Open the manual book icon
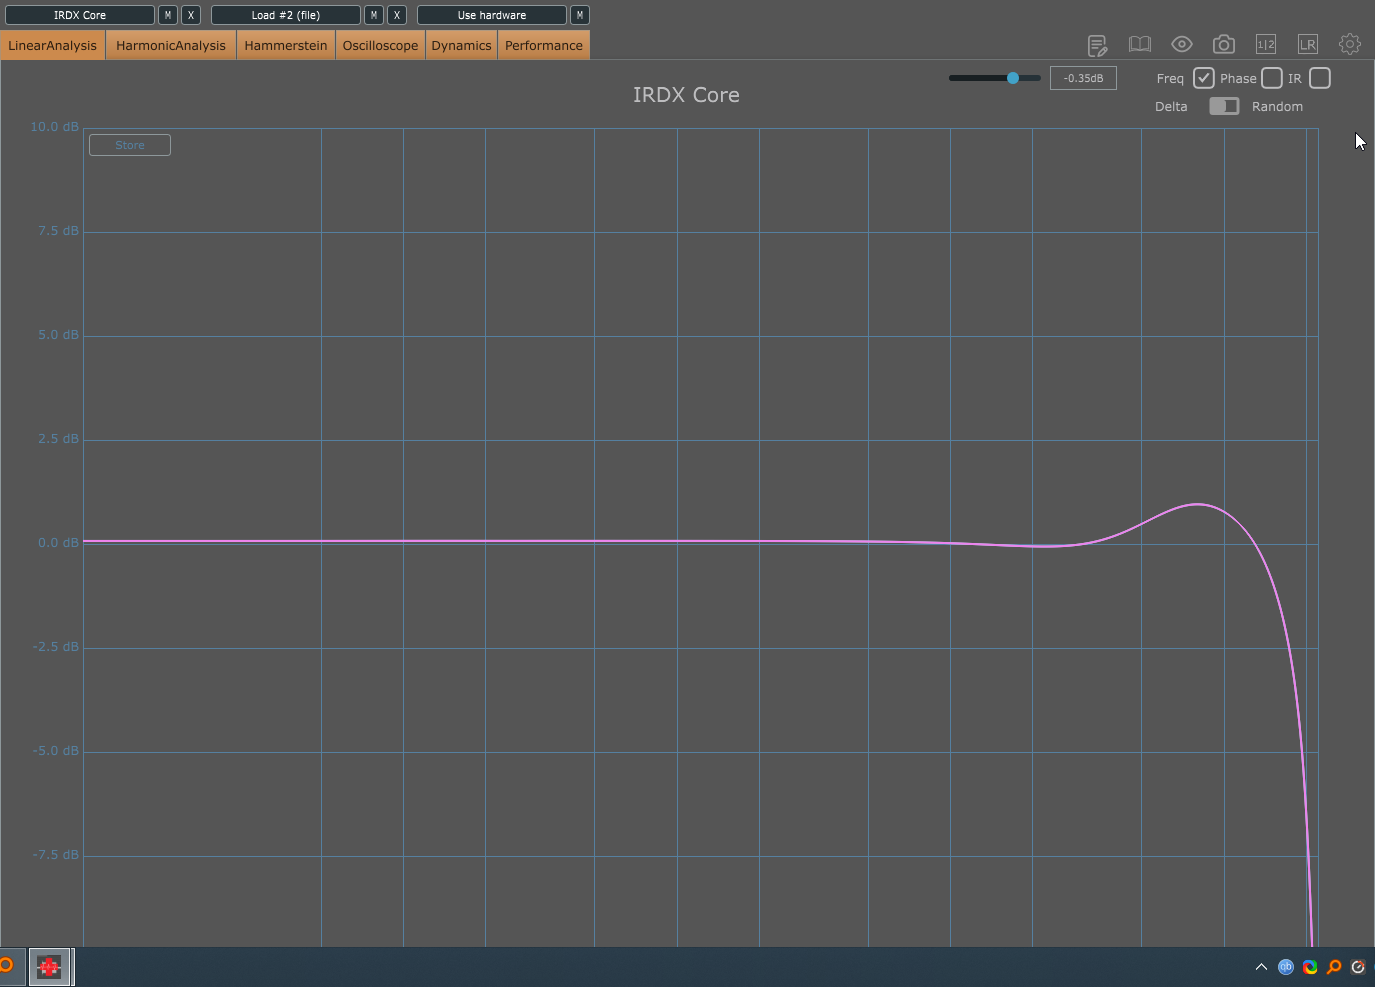The image size is (1375, 987). pyautogui.click(x=1140, y=44)
